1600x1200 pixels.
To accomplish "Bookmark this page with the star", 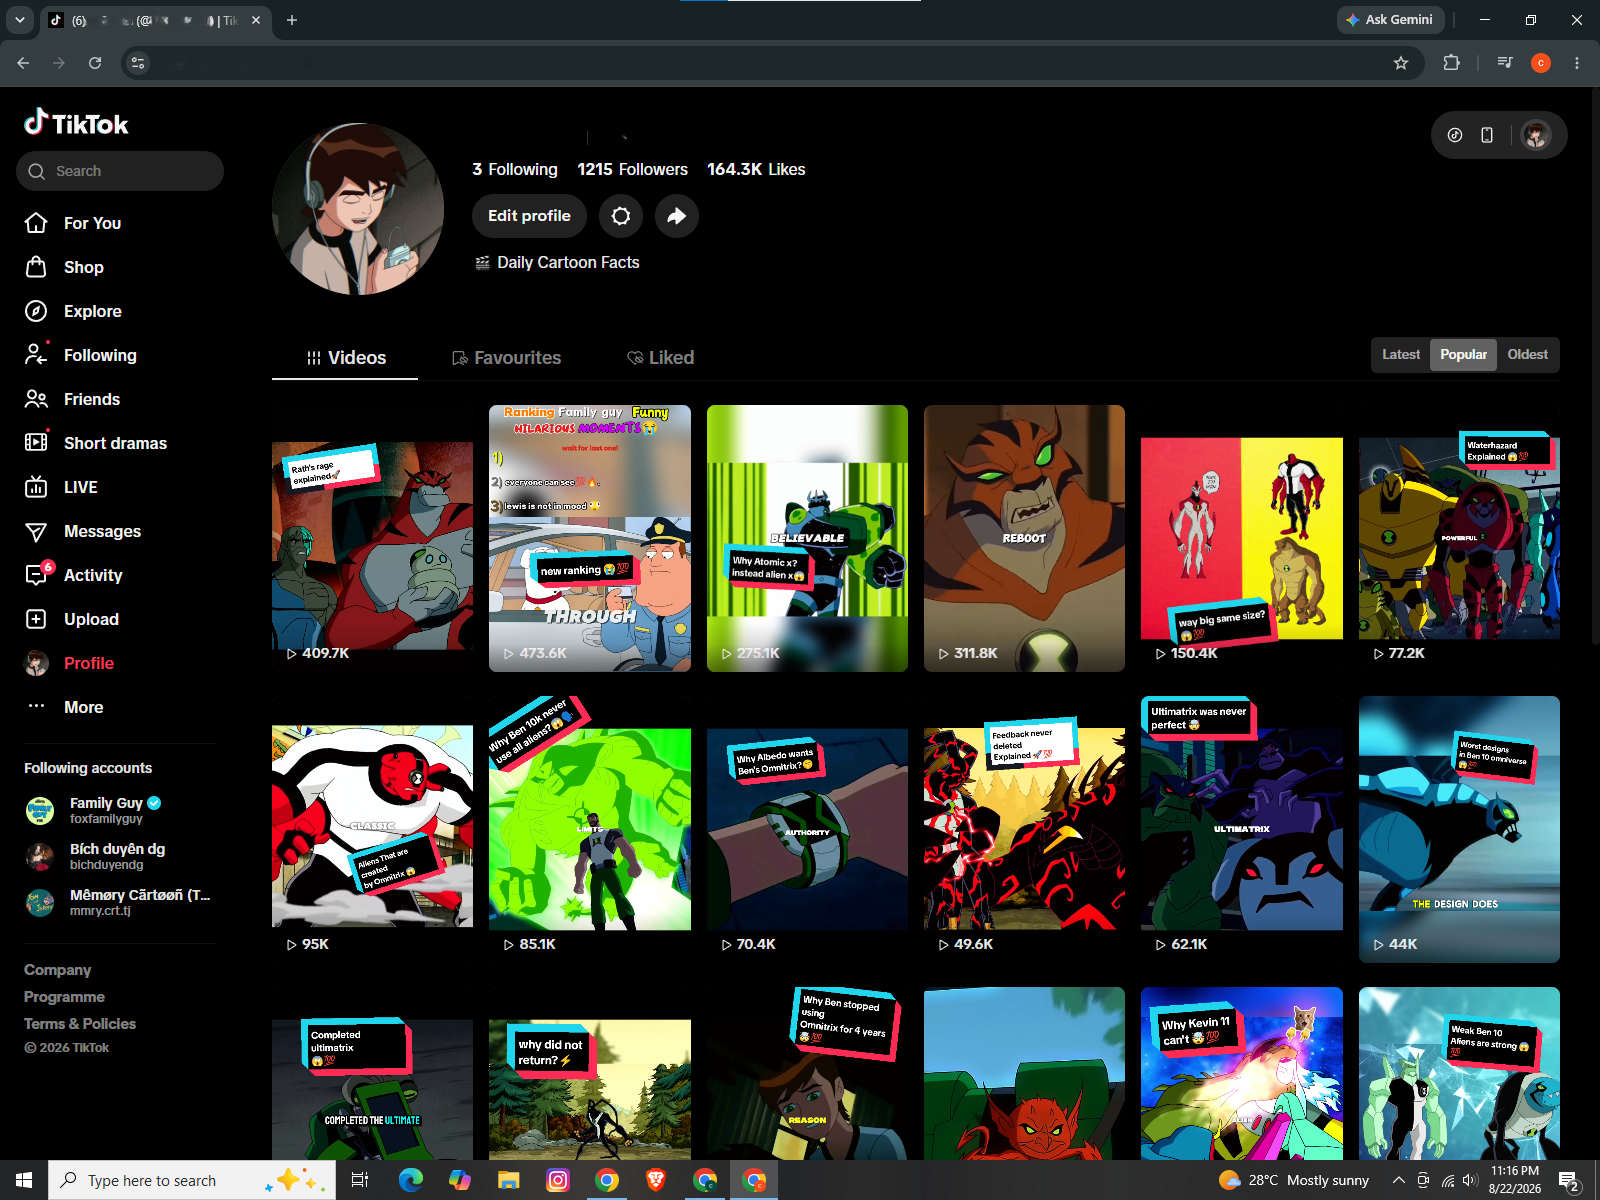I will (x=1401, y=63).
